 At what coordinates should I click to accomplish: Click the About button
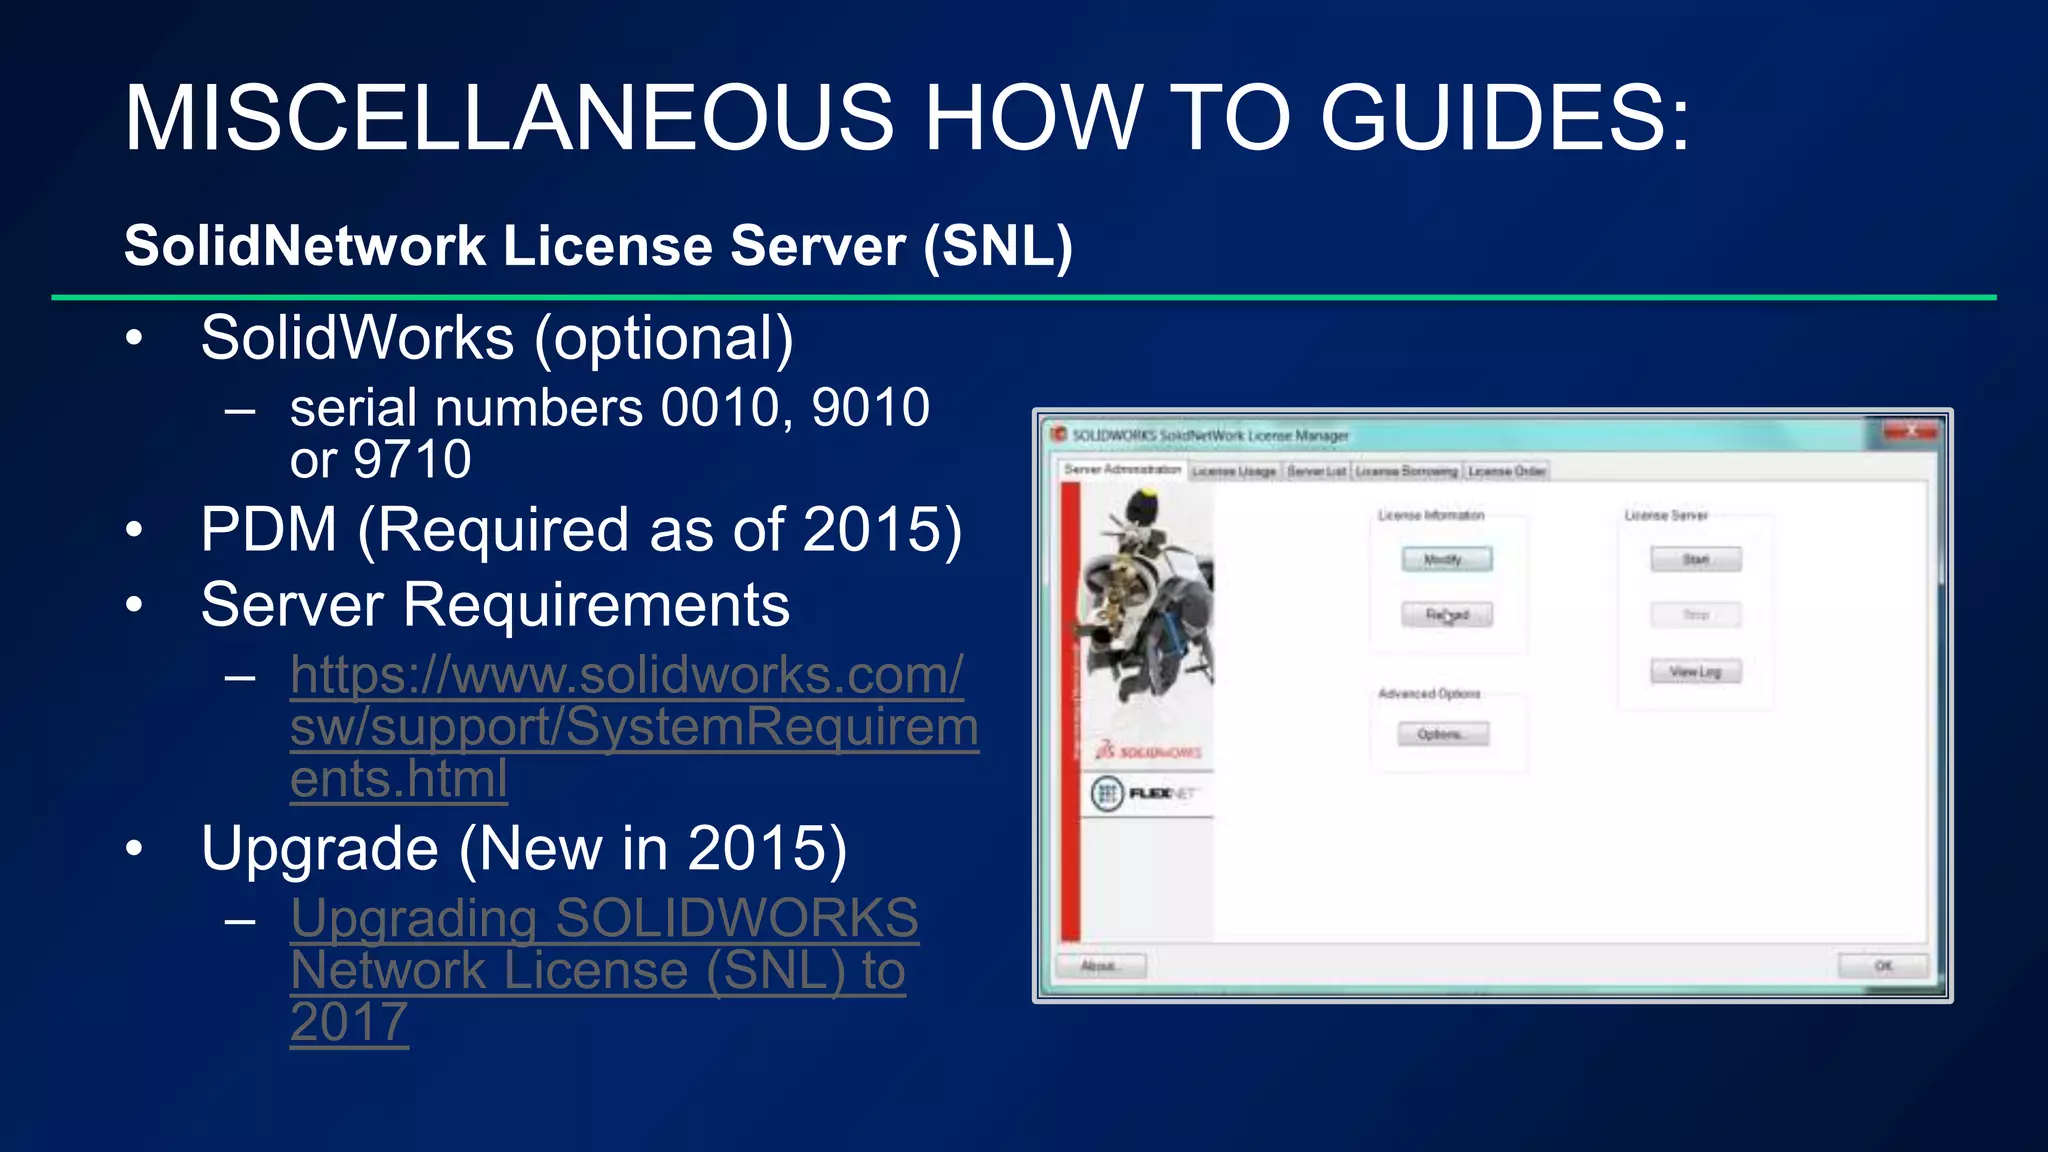pos(1100,966)
